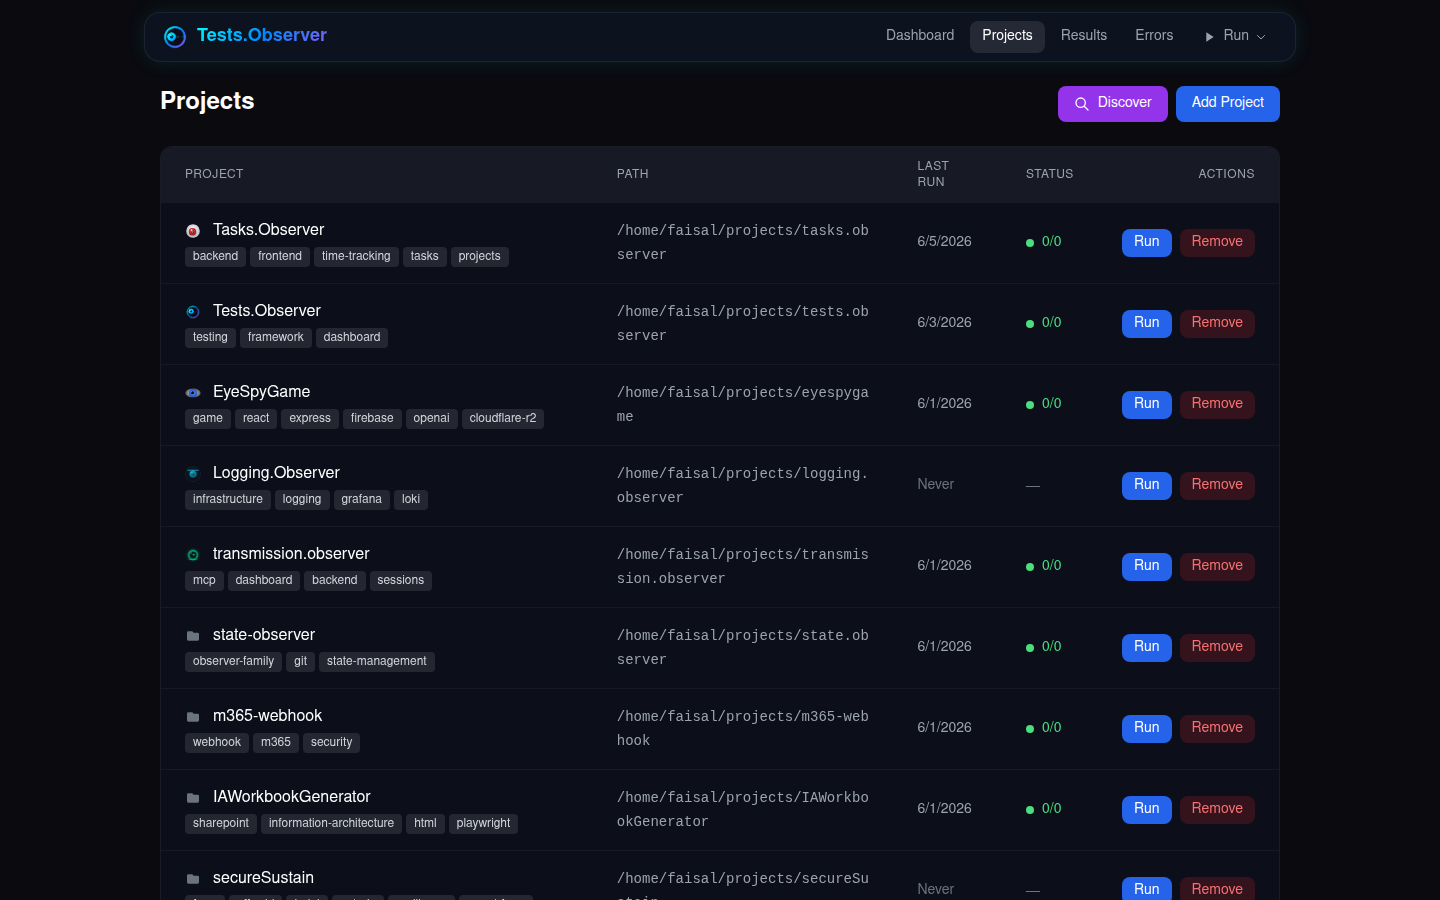Go to the Errors tab
Image resolution: width=1440 pixels, height=900 pixels.
1154,36
